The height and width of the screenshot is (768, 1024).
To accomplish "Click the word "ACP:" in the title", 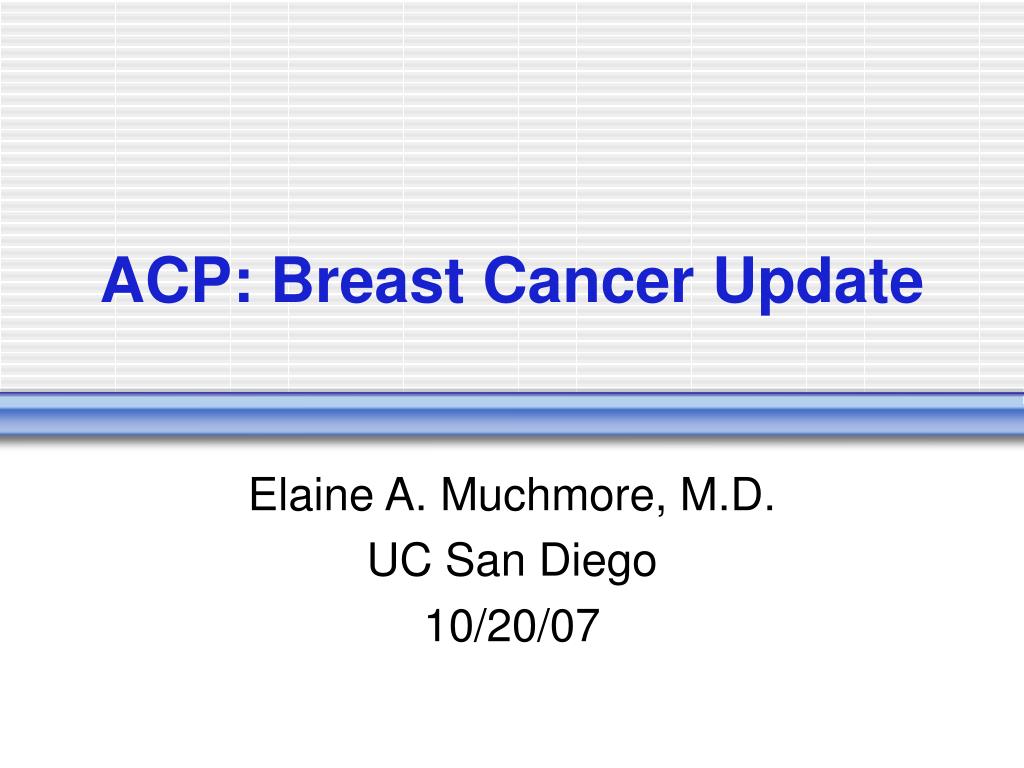I will [176, 280].
